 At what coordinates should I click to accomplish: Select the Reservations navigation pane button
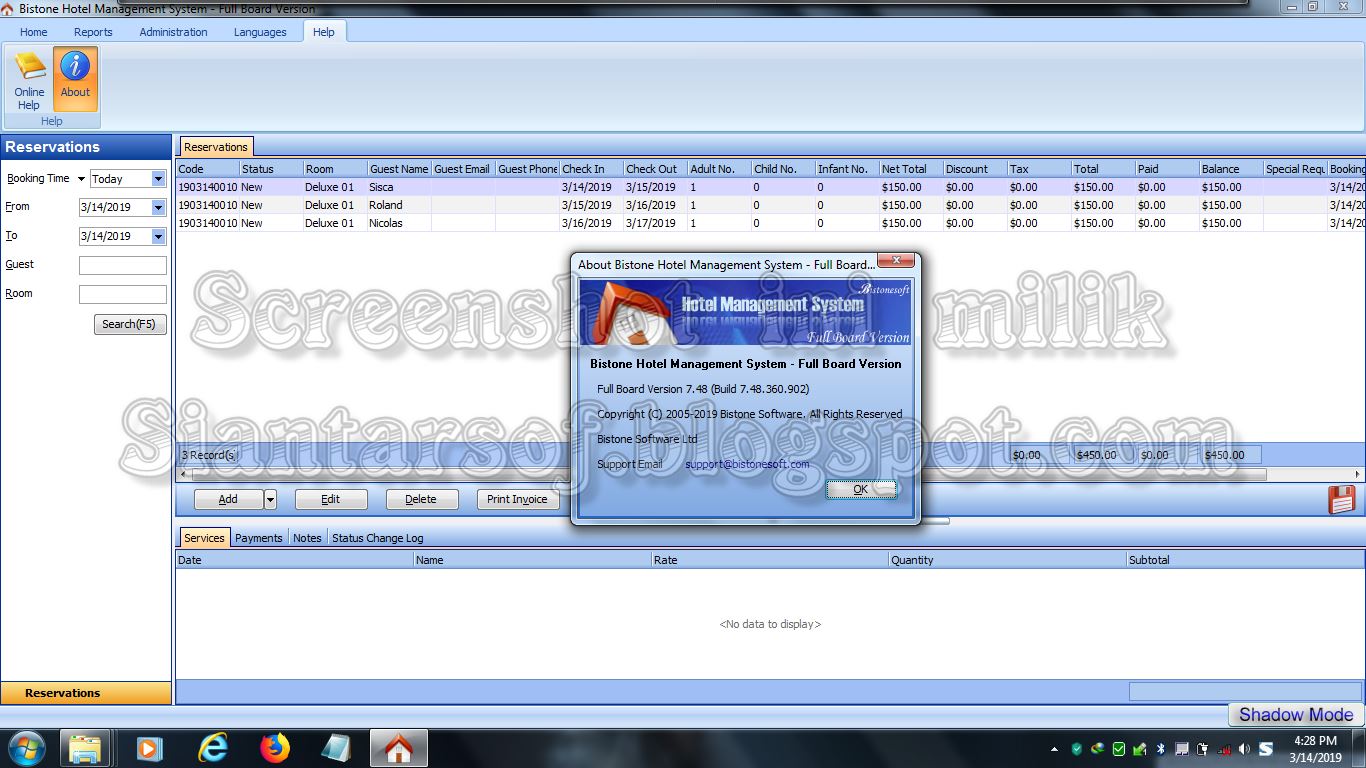(x=86, y=693)
